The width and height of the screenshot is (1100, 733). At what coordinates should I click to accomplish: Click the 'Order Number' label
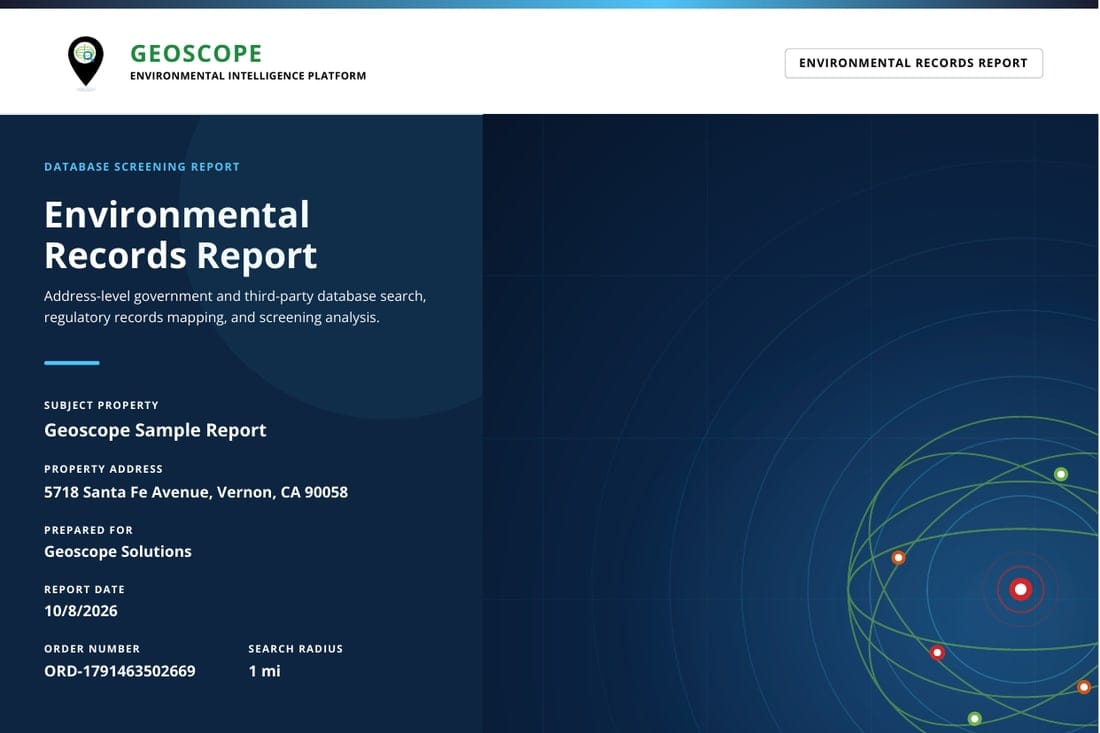click(92, 649)
